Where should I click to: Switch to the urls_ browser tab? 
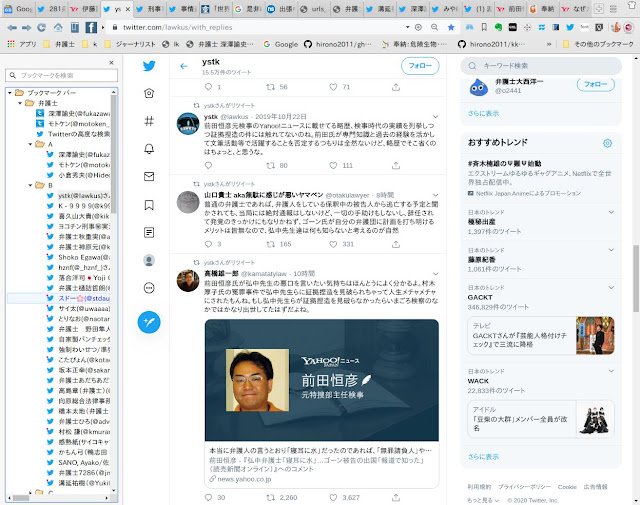pos(314,9)
